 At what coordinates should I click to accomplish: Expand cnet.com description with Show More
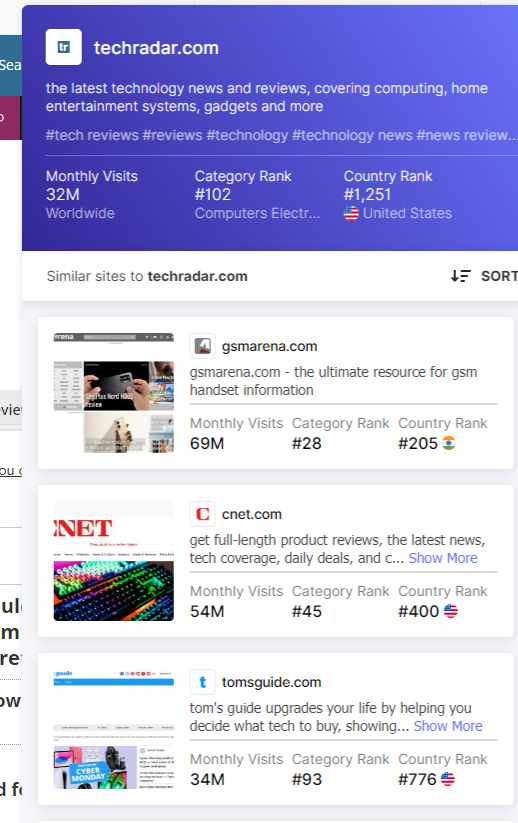[x=443, y=558]
